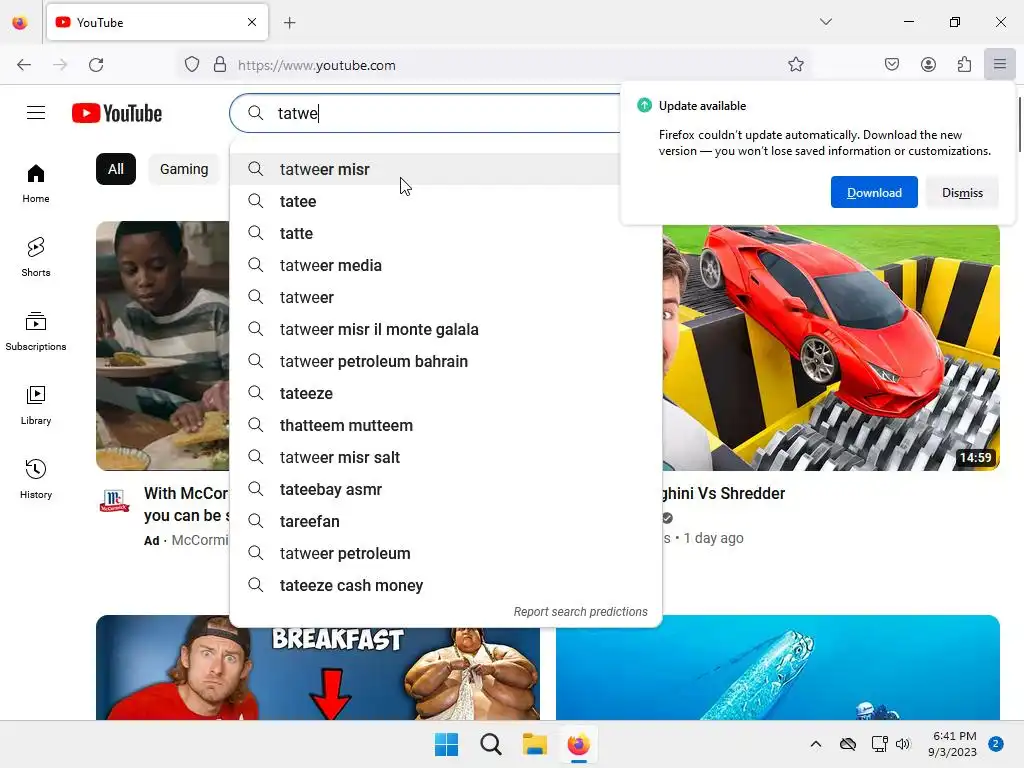Choose suggestion 'tatweer media'

coord(445,265)
